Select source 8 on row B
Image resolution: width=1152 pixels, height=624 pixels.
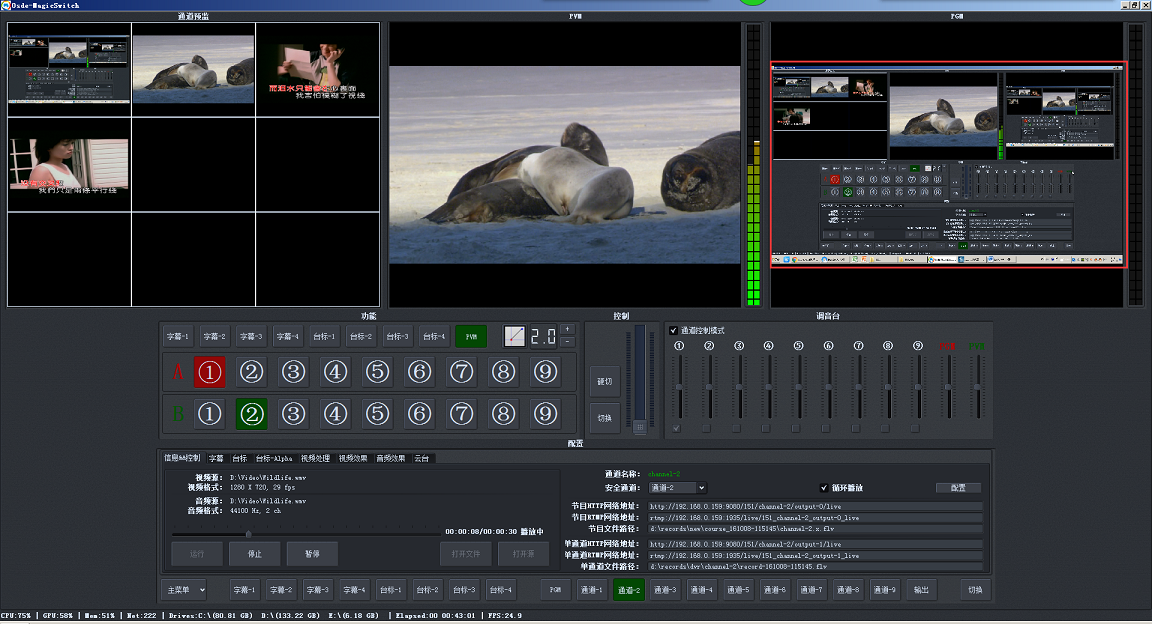(x=503, y=414)
